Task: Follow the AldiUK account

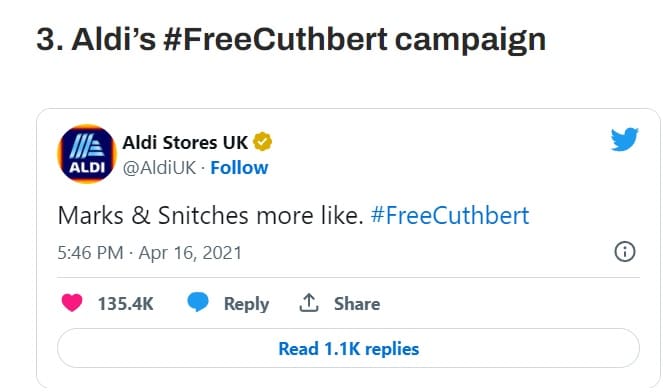Action: click(x=239, y=168)
